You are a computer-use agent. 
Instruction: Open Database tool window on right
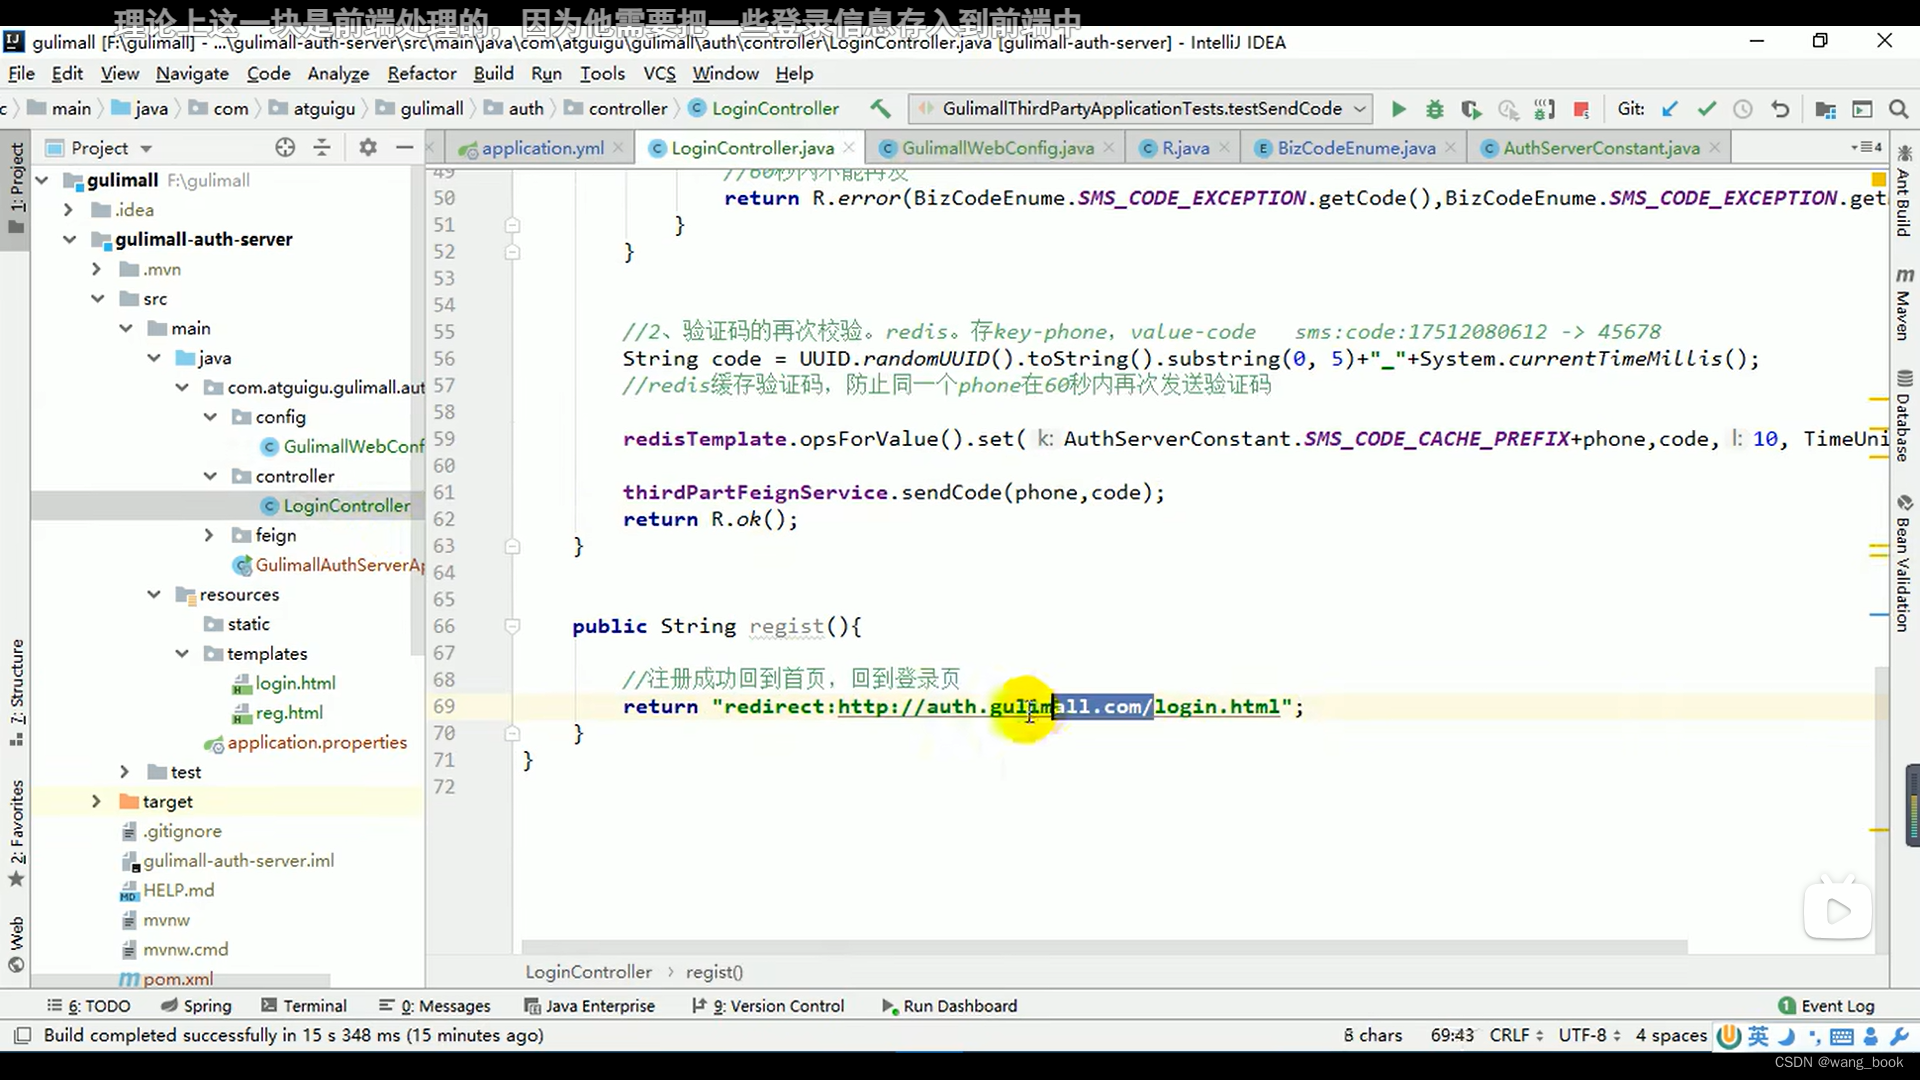click(x=1904, y=416)
